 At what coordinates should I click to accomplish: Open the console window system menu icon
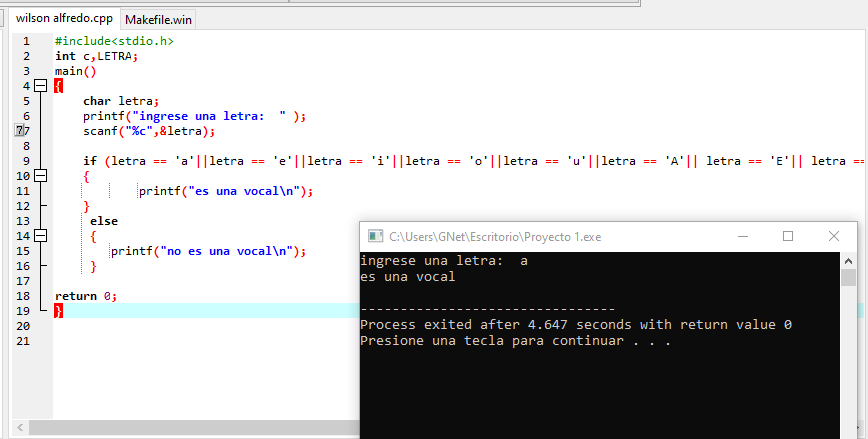pyautogui.click(x=376, y=236)
